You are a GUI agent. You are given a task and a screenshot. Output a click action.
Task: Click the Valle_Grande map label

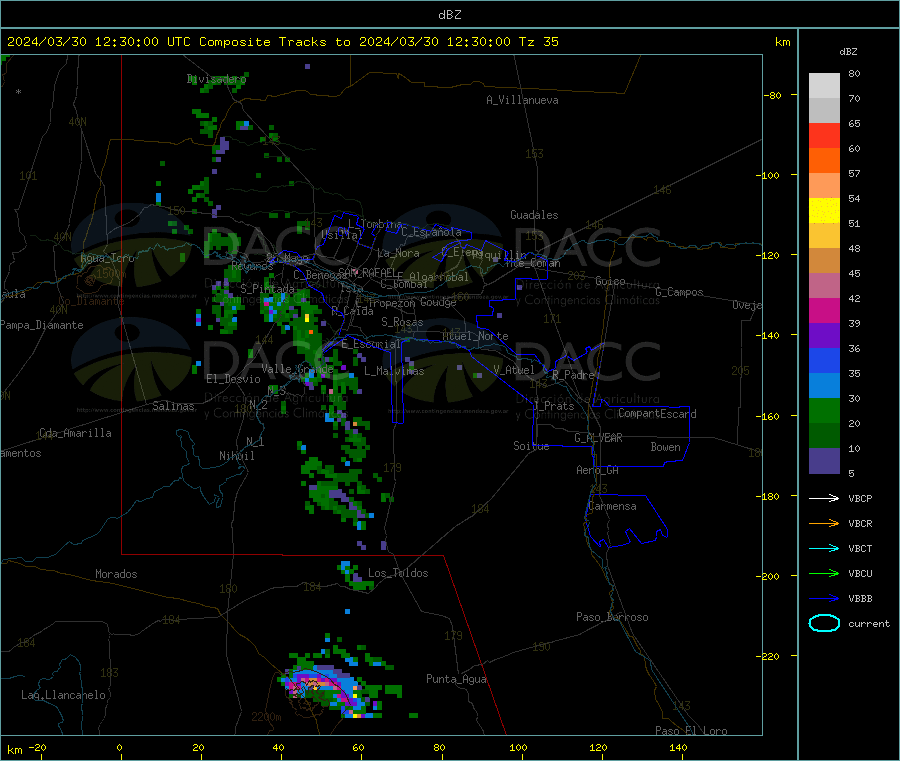pyautogui.click(x=297, y=369)
